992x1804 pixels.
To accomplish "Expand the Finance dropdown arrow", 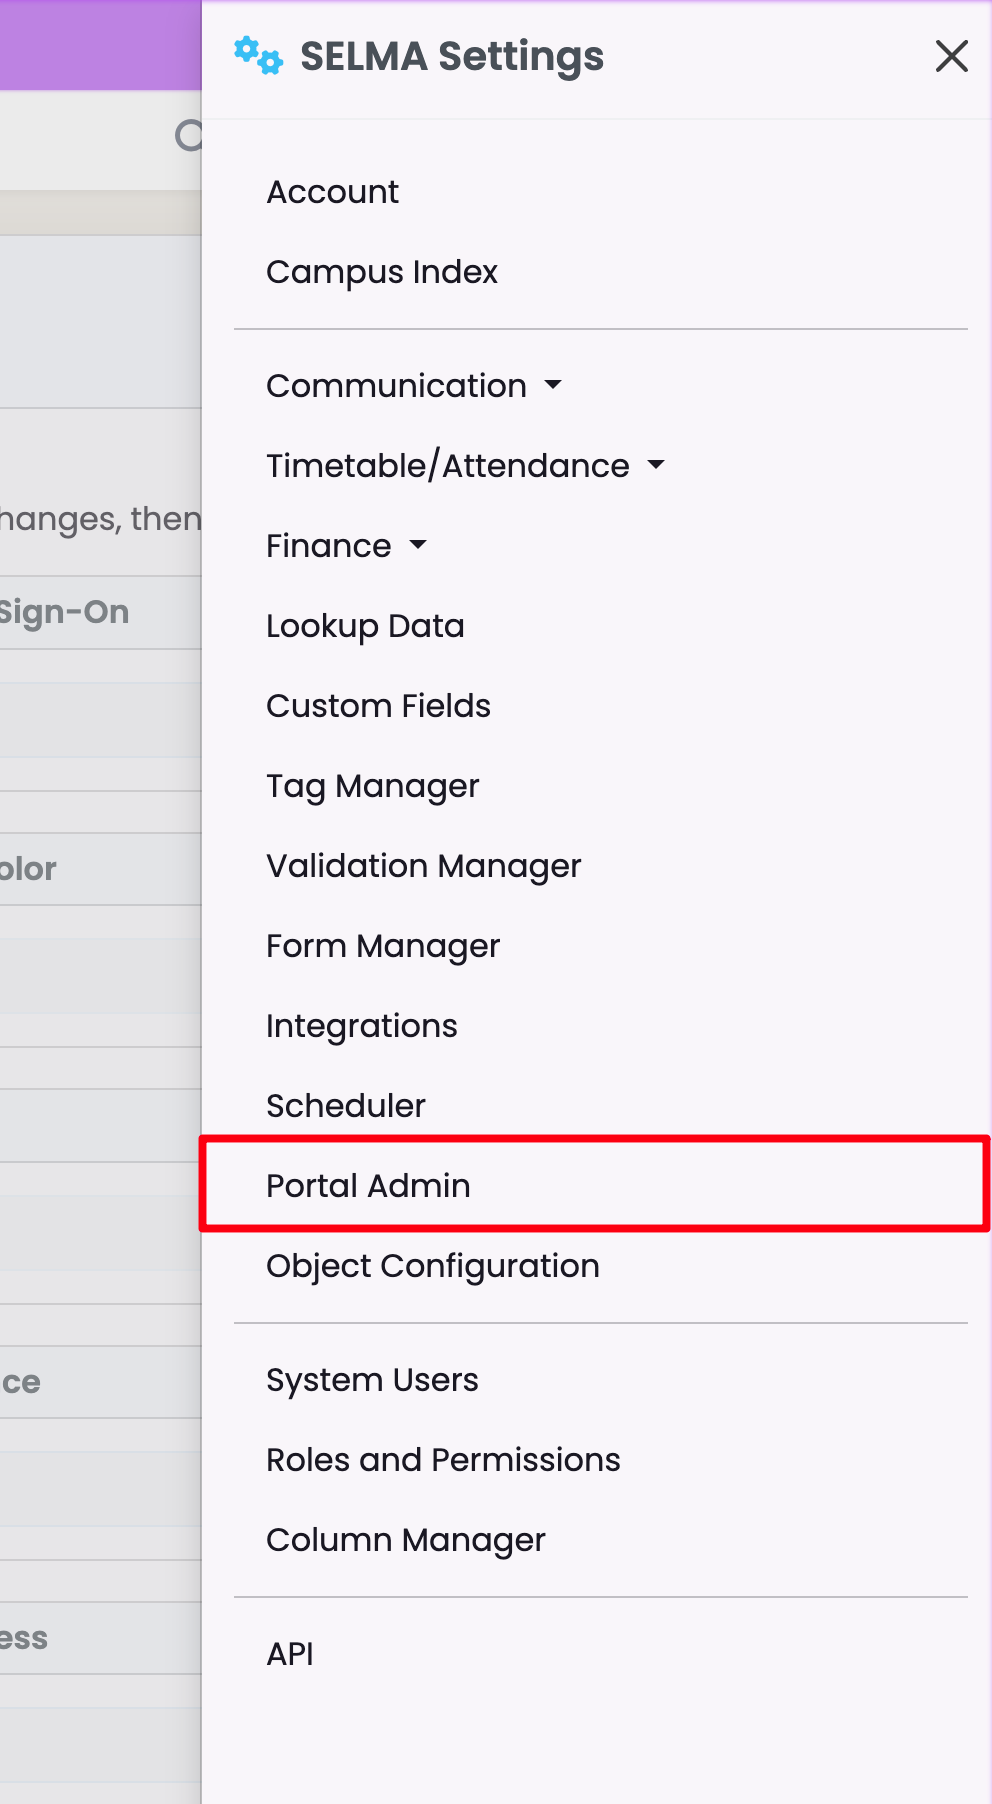I will (418, 545).
